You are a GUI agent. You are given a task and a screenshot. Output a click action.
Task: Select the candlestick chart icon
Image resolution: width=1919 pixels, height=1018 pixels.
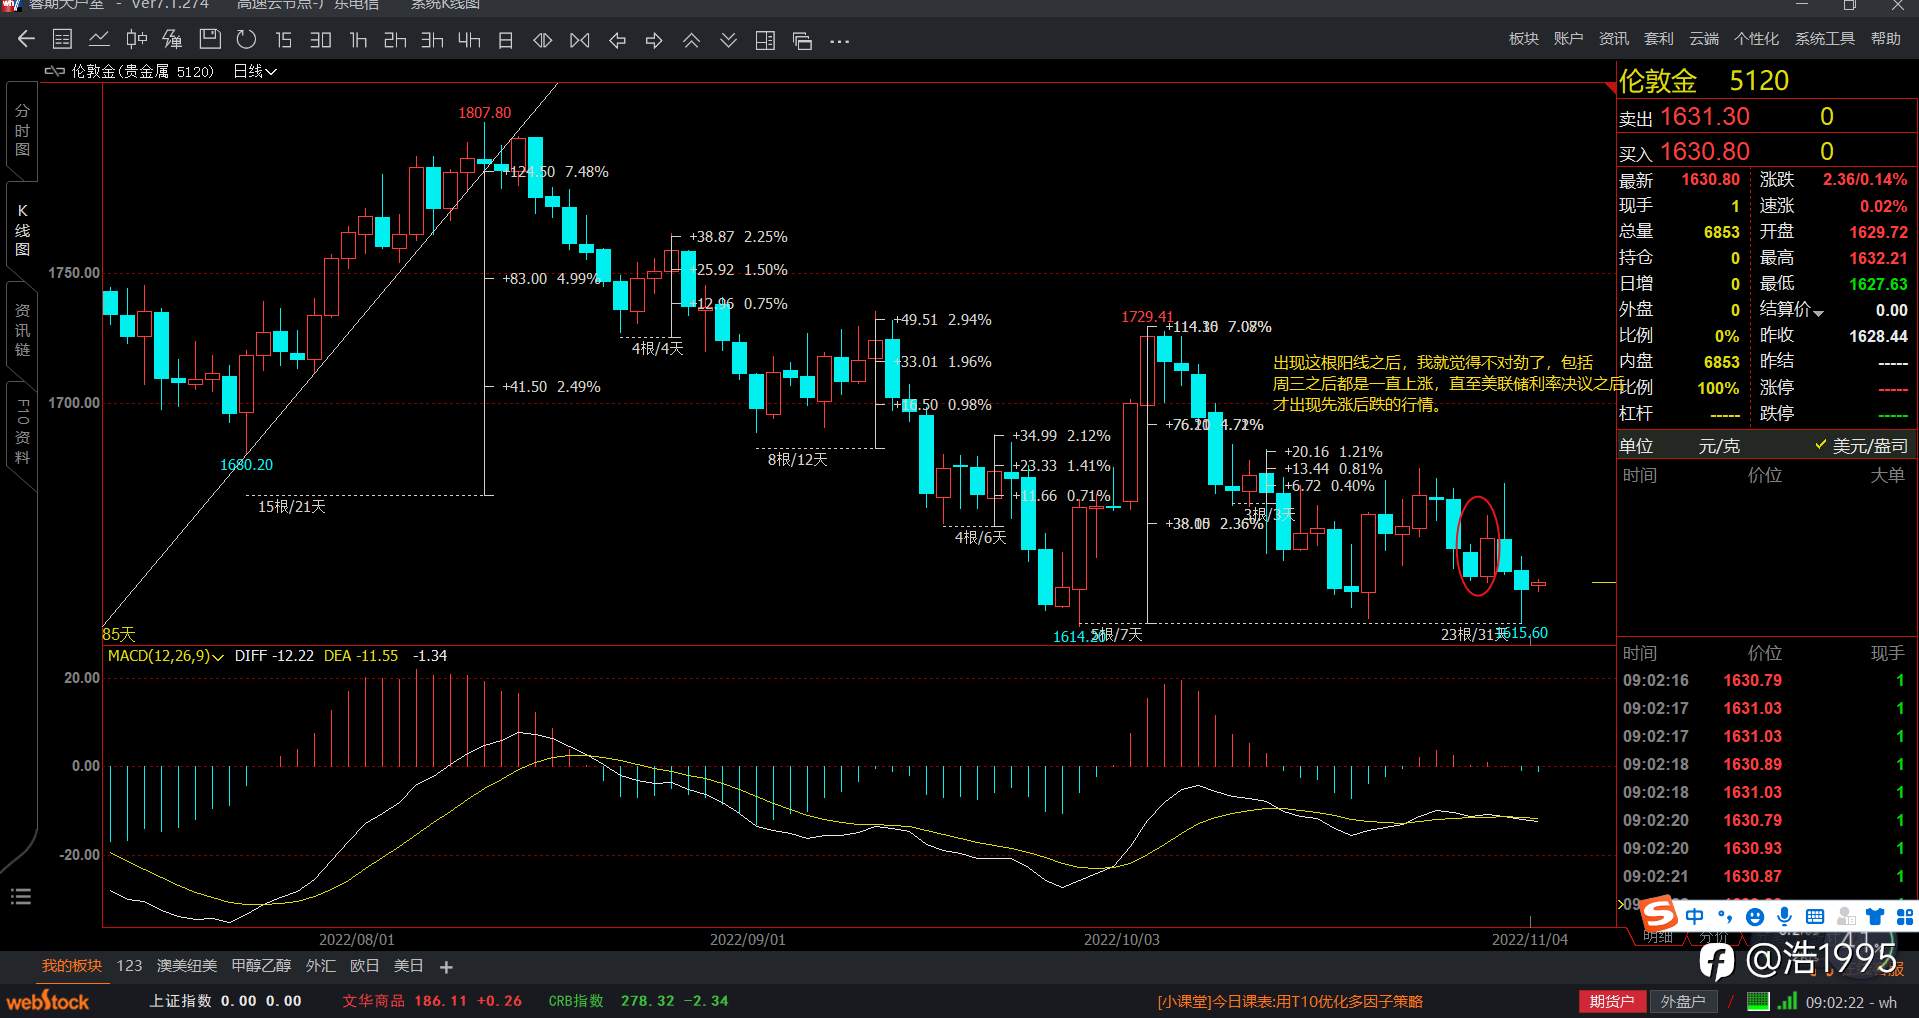click(136, 40)
